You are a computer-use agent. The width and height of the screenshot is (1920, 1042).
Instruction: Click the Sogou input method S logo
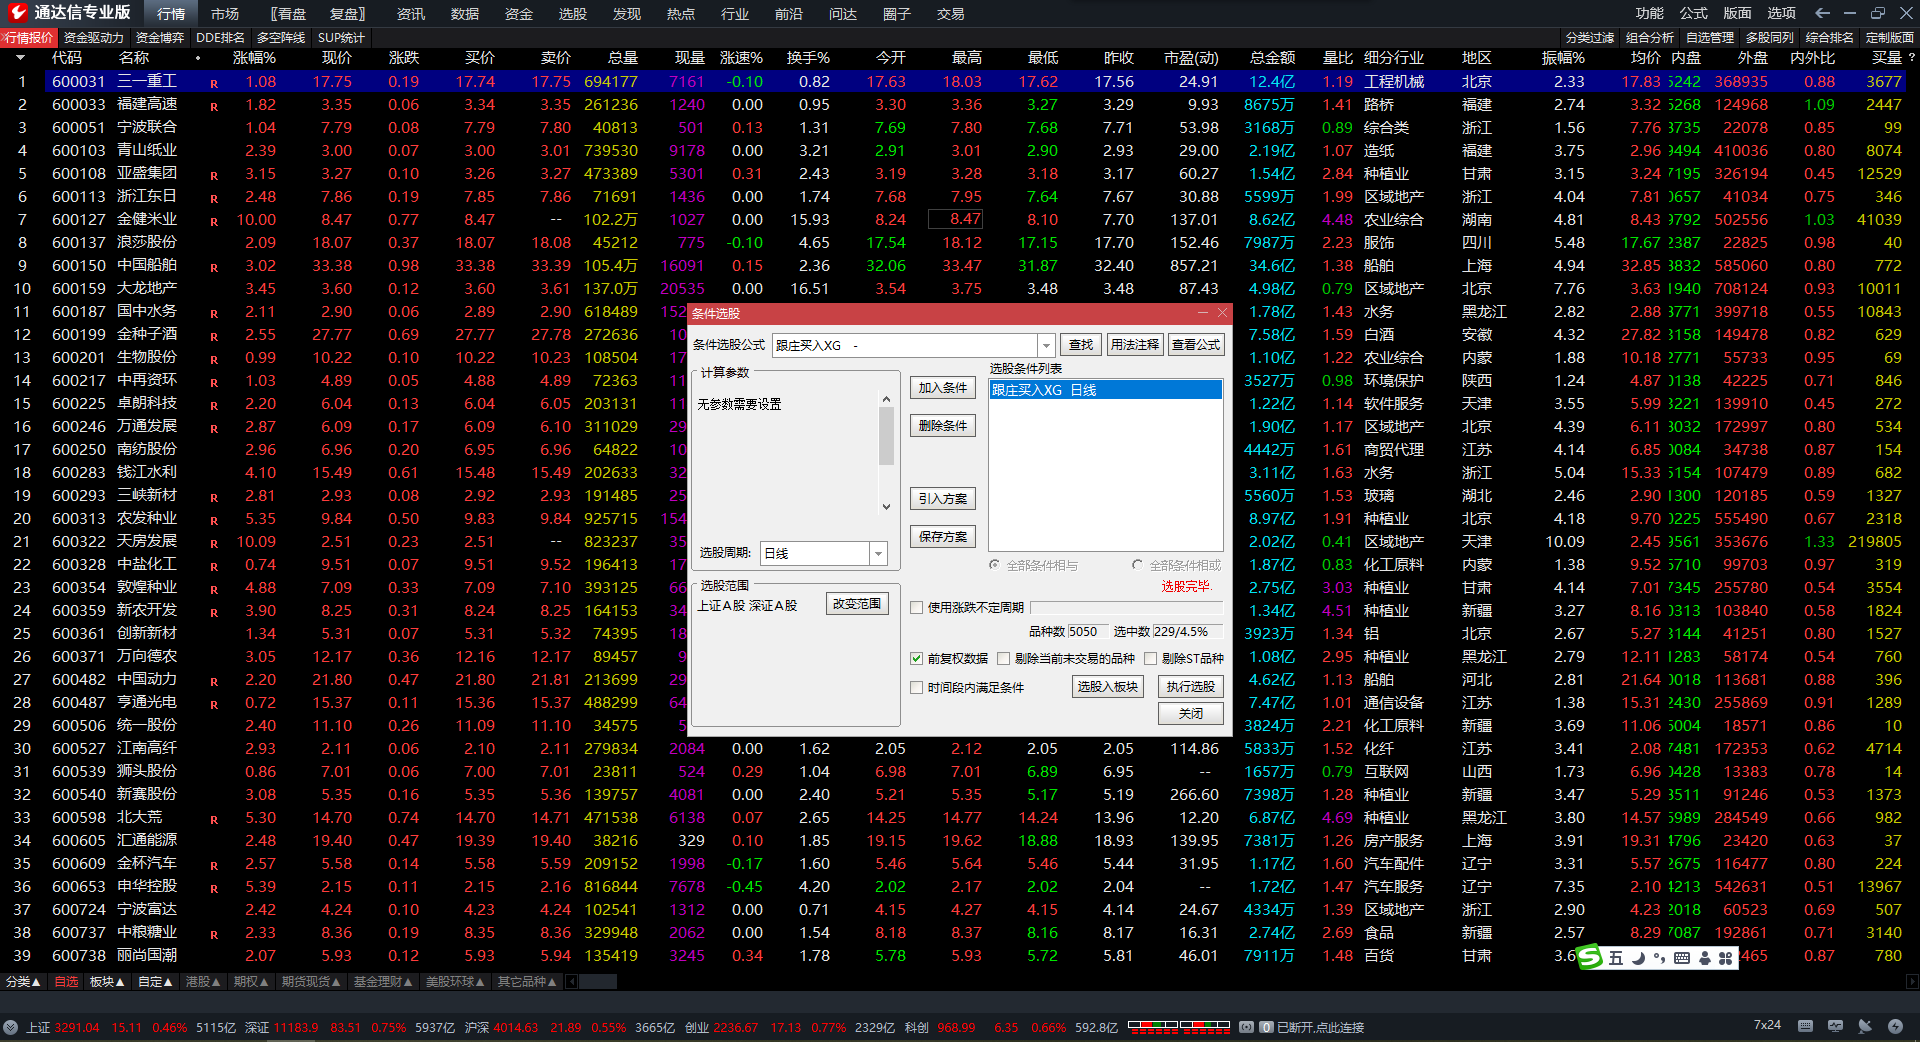point(1590,958)
